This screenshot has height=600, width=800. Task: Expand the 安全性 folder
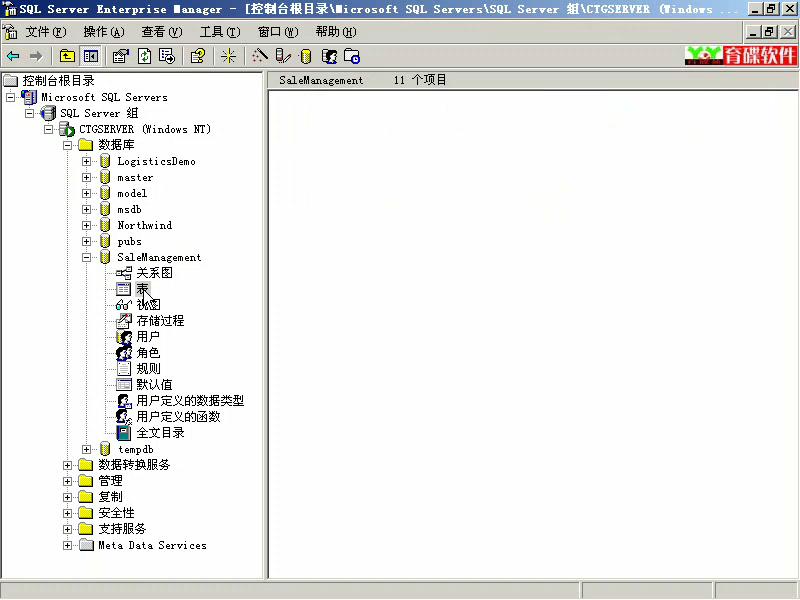tap(67, 513)
